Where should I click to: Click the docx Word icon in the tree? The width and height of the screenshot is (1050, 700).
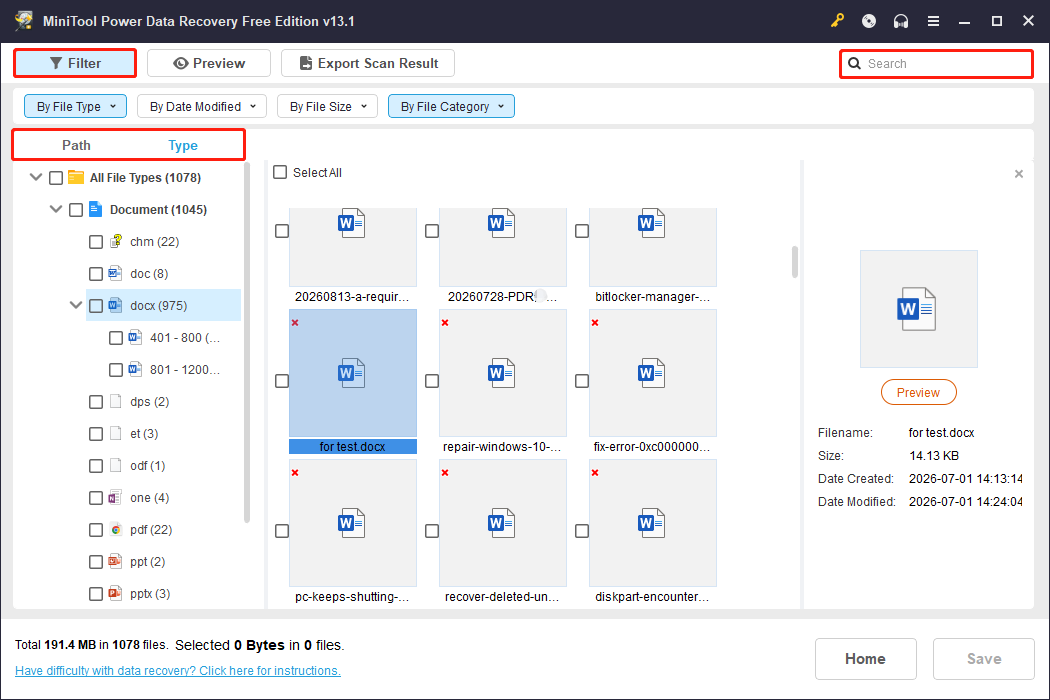pos(115,305)
